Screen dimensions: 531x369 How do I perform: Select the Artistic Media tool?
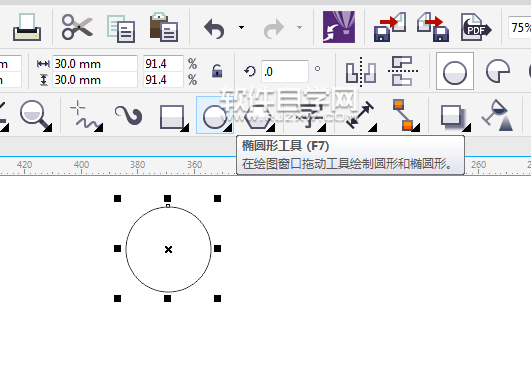(x=128, y=115)
